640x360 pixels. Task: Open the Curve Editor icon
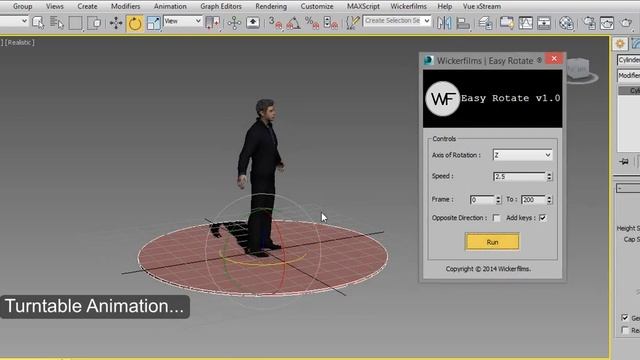click(525, 23)
